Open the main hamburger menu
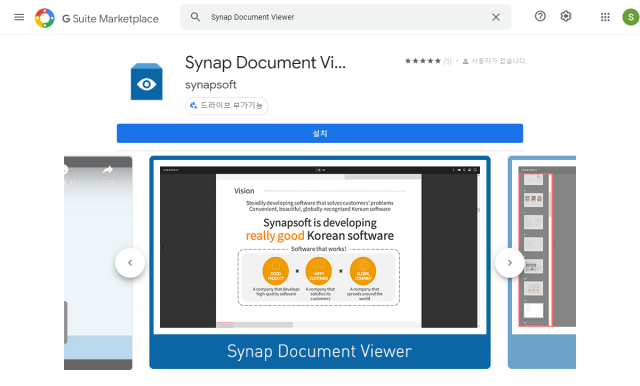 click(19, 17)
